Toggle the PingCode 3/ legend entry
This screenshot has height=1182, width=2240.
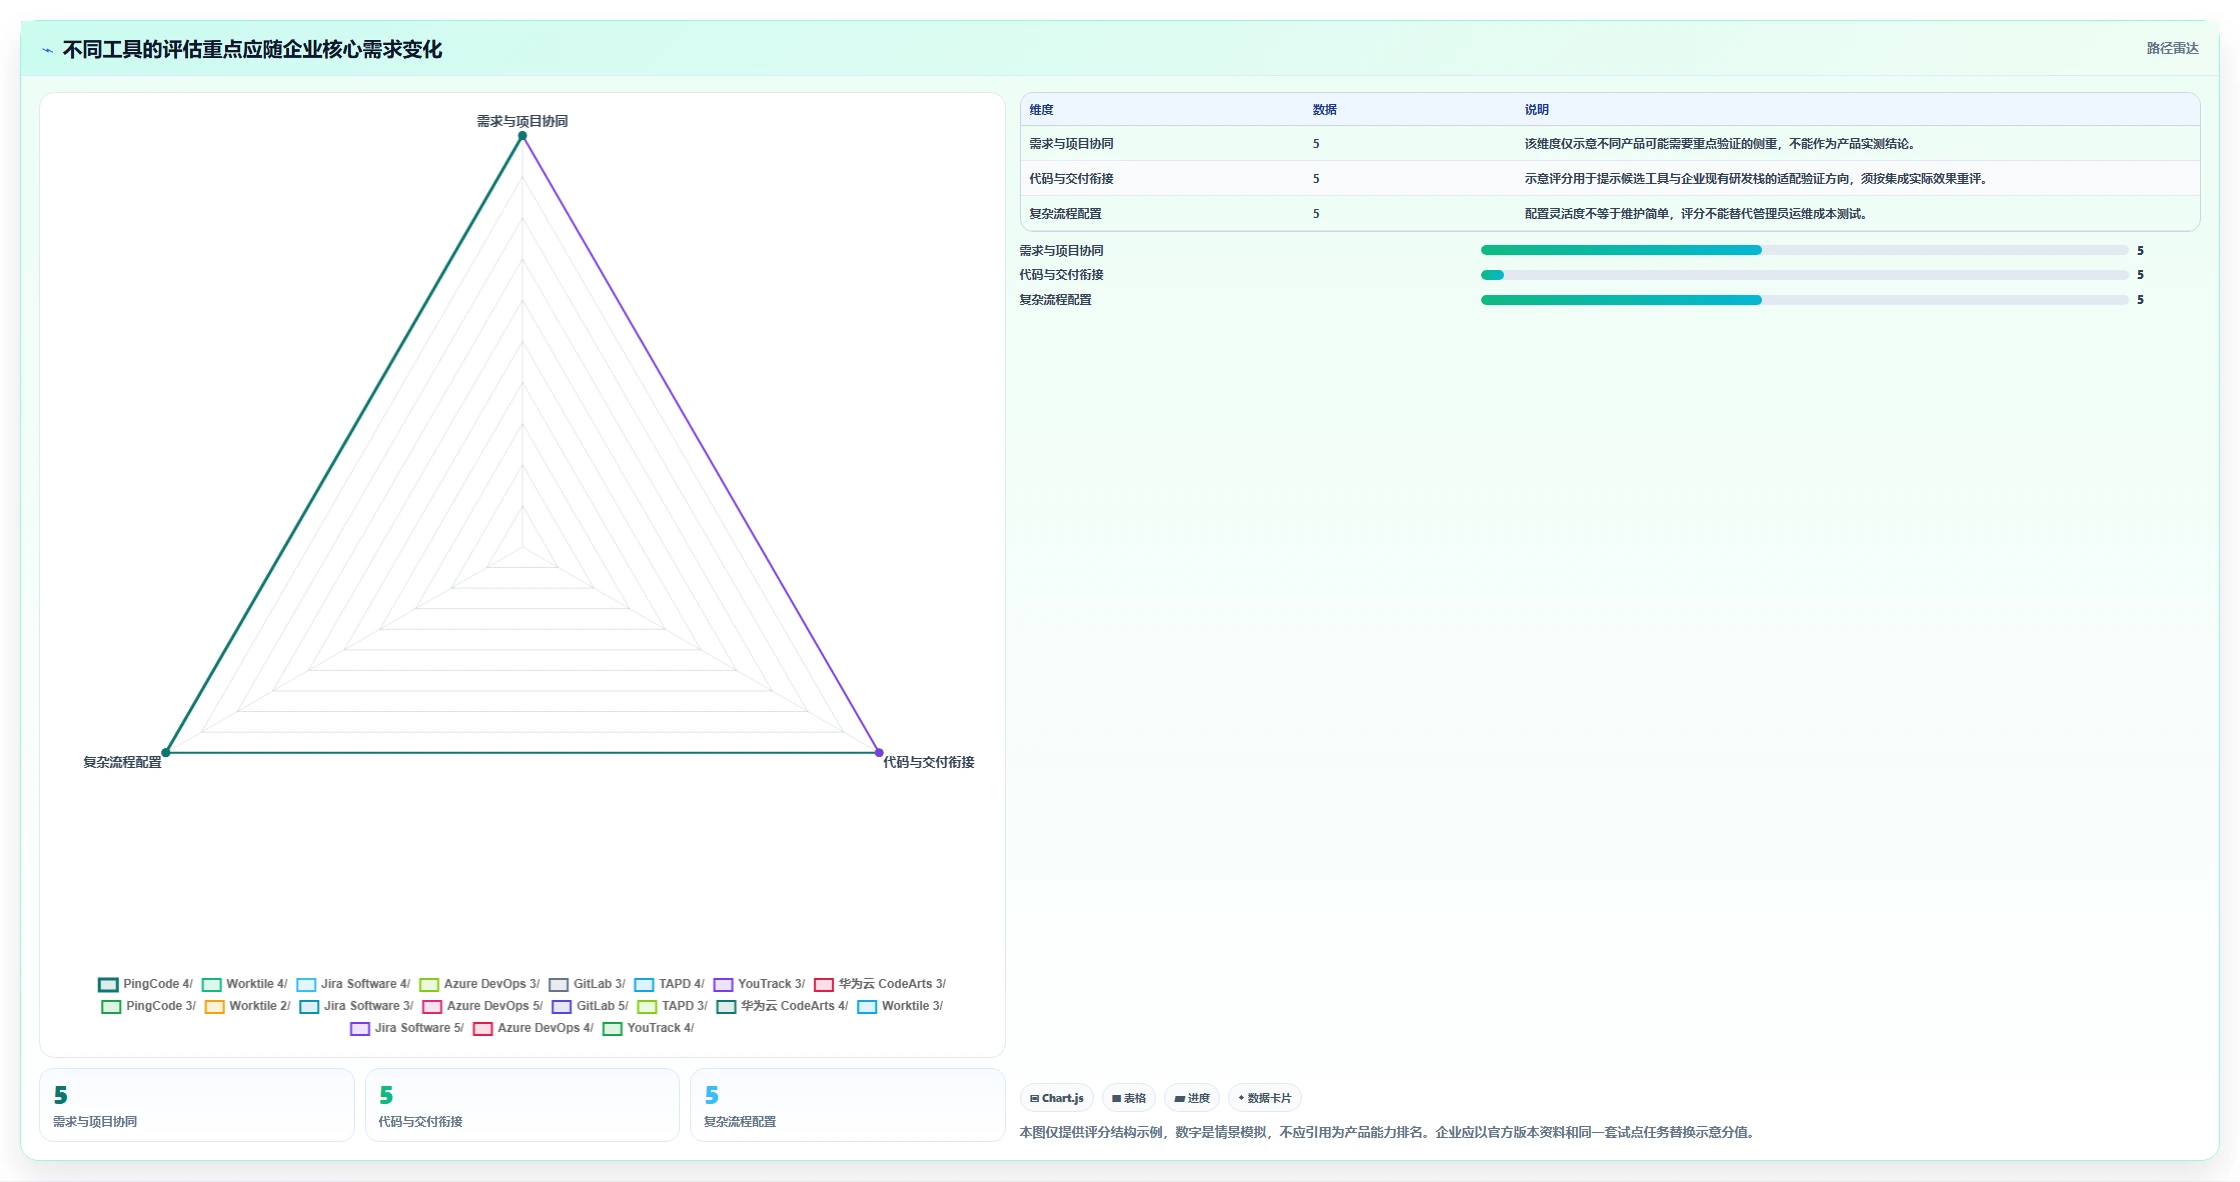pyautogui.click(x=148, y=1006)
